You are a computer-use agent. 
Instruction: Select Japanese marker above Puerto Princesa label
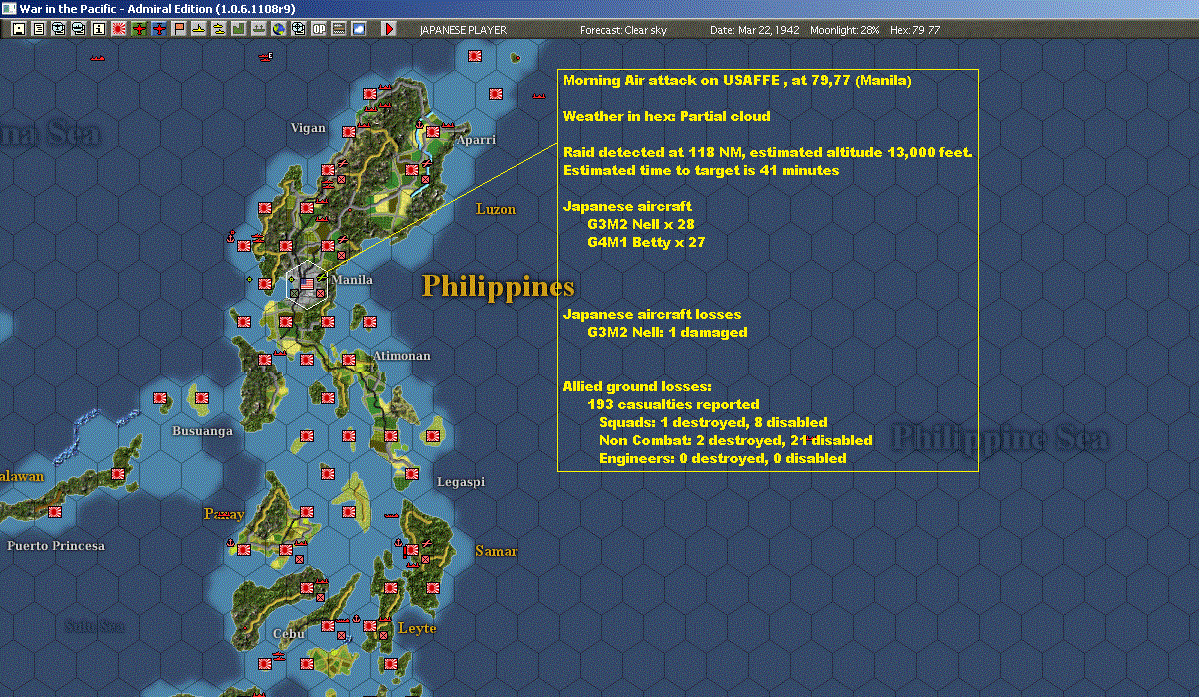(x=55, y=511)
